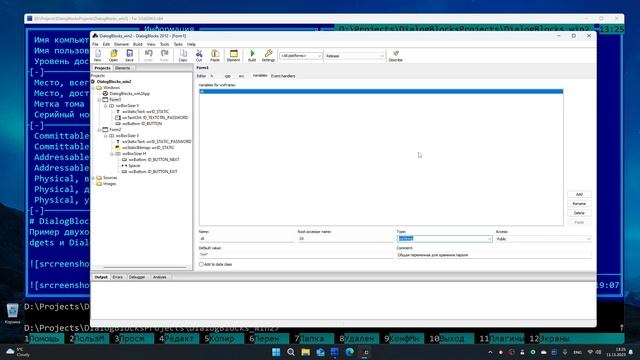Image resolution: width=640 pixels, height=360 pixels.
Task: Open the Element toolbar icon
Action: (x=233, y=56)
